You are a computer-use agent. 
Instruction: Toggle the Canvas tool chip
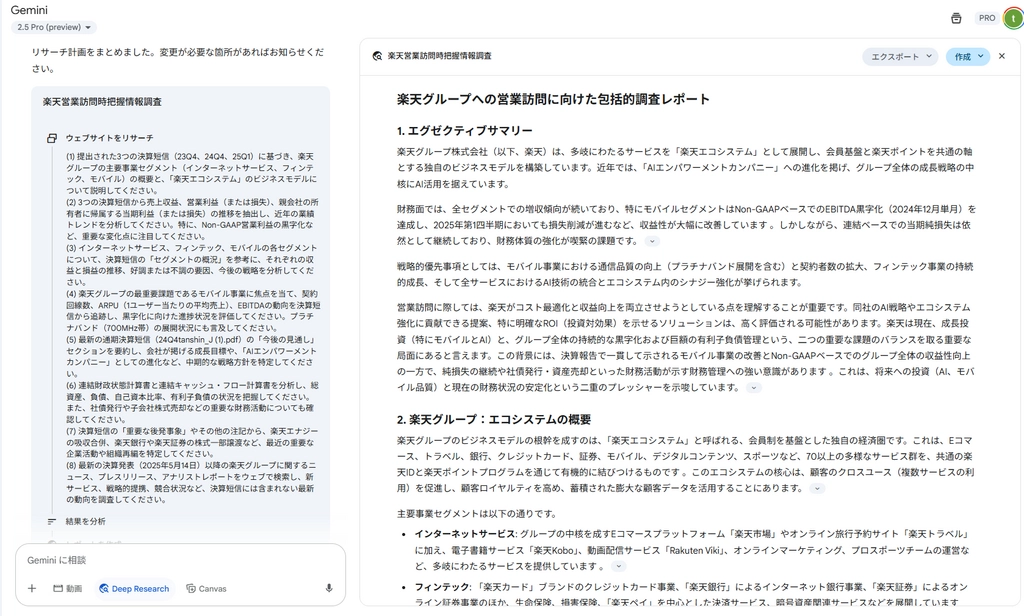pos(206,589)
